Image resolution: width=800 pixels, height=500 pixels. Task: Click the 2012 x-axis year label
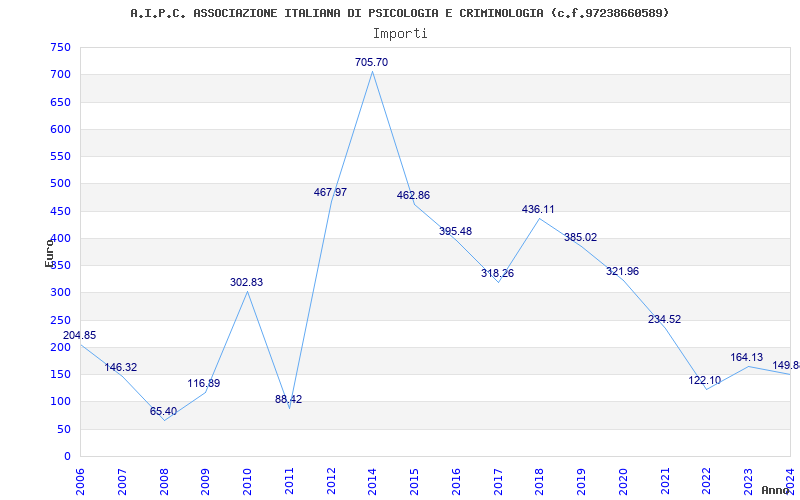331,482
